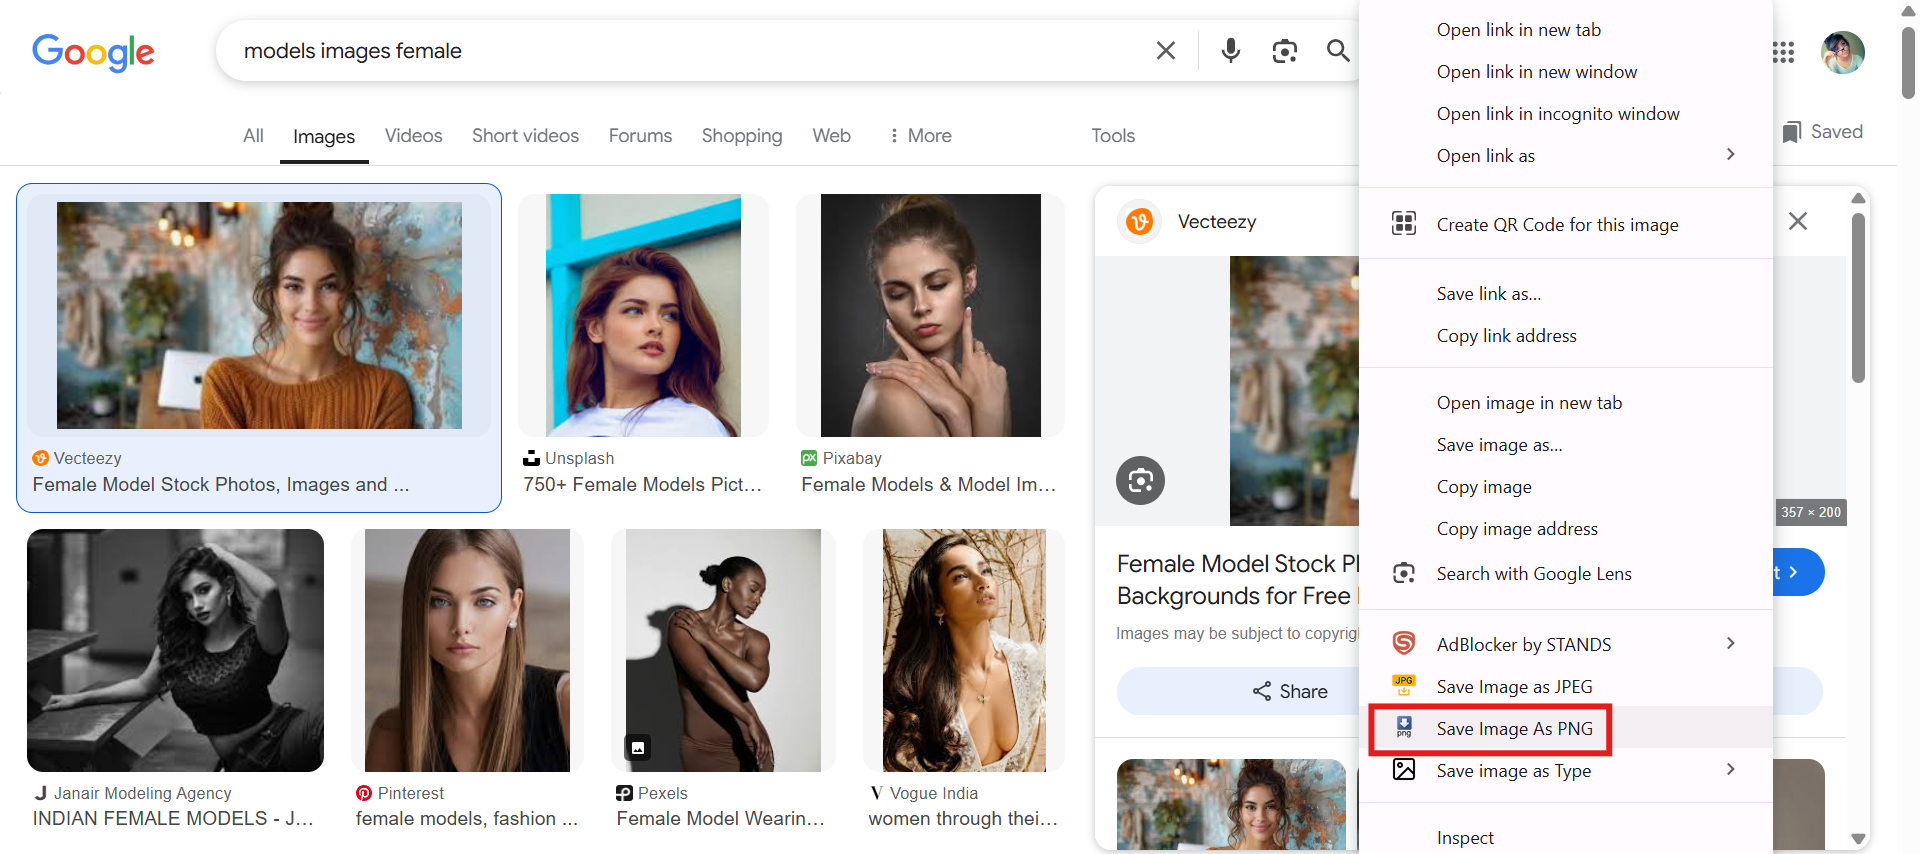Click the magnifying glass search icon

[1338, 50]
